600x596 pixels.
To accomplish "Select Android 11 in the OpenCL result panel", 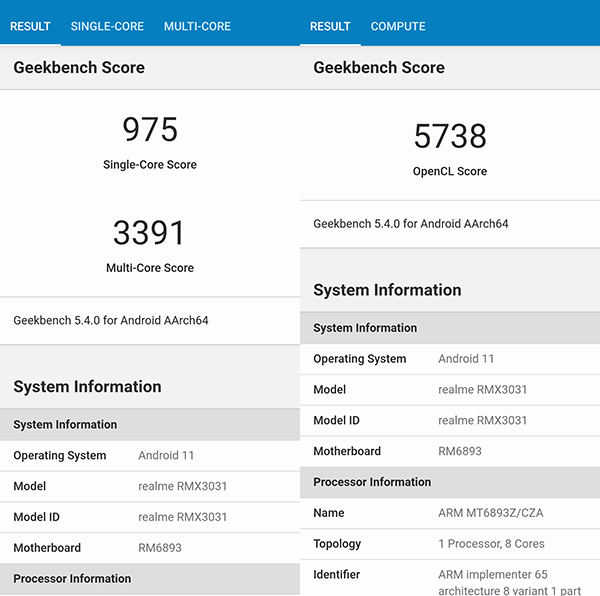I will 466,358.
